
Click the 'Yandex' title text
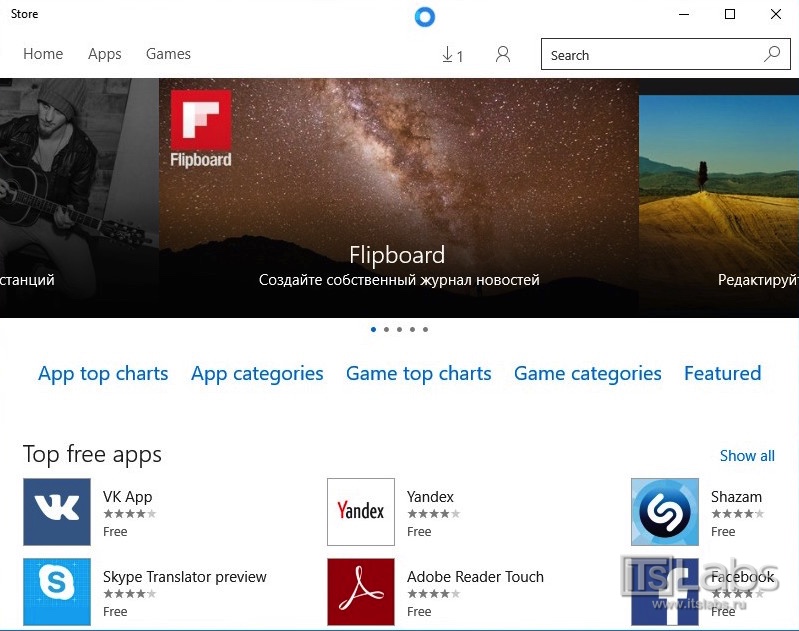point(430,497)
